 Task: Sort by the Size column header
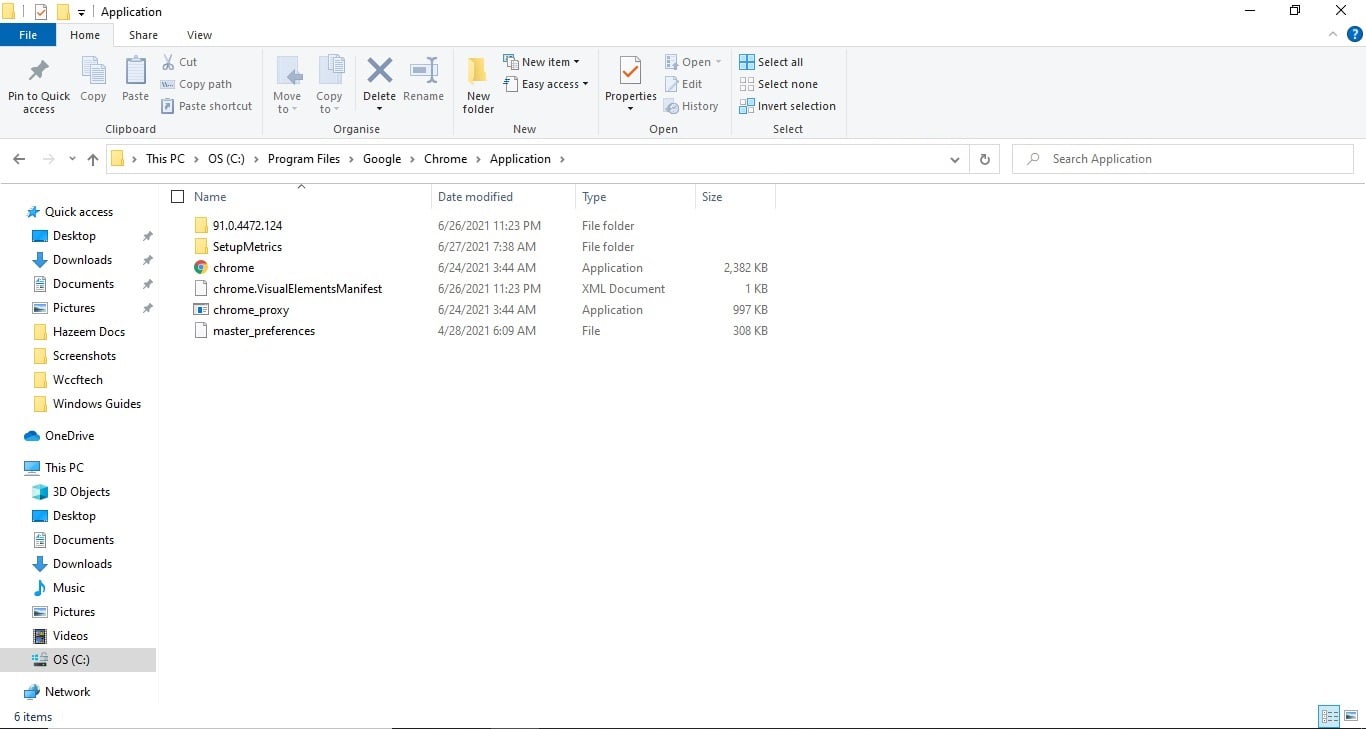click(x=712, y=197)
